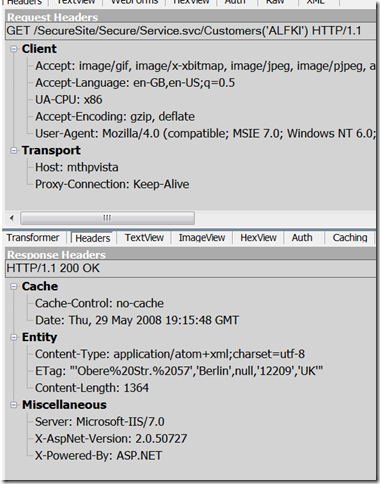
Task: Collapse the Cache response group
Action: (x=13, y=287)
